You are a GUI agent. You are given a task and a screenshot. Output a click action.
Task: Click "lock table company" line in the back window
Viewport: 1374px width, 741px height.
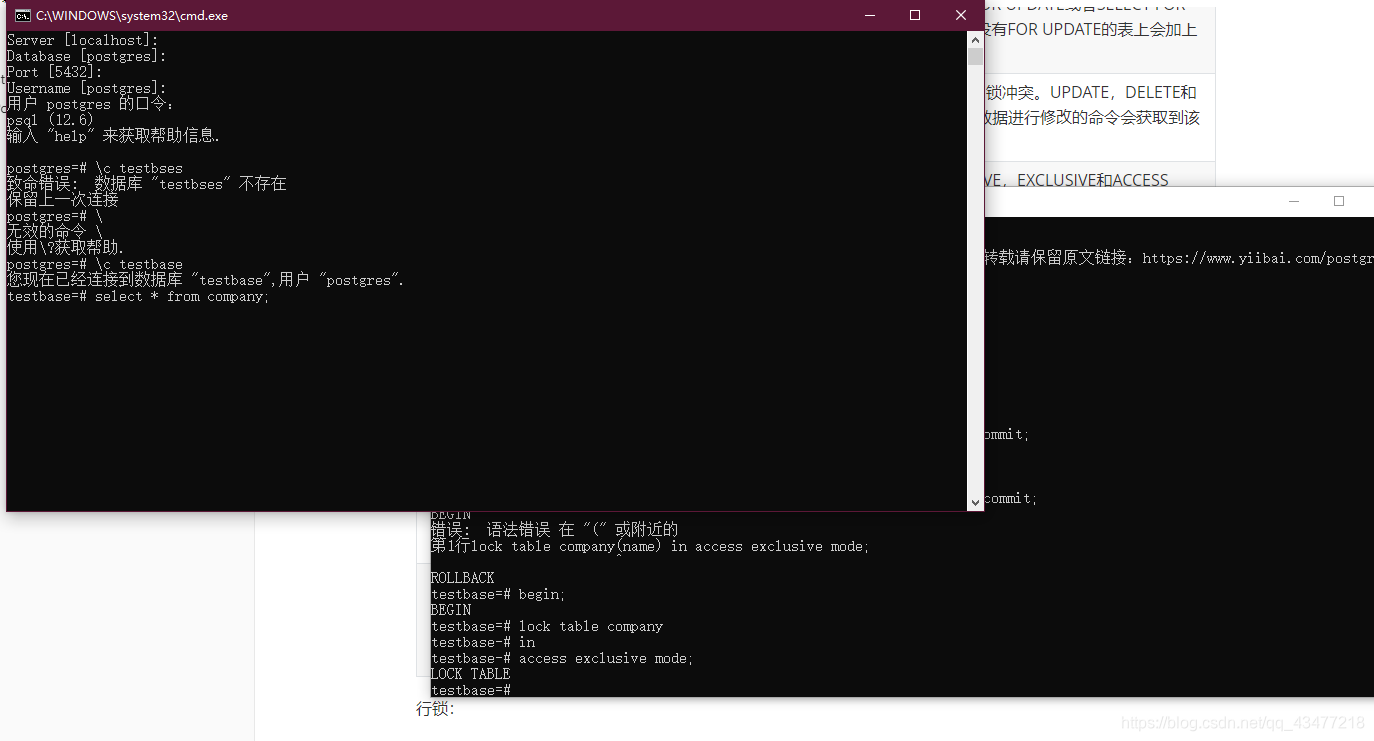[x=547, y=626]
